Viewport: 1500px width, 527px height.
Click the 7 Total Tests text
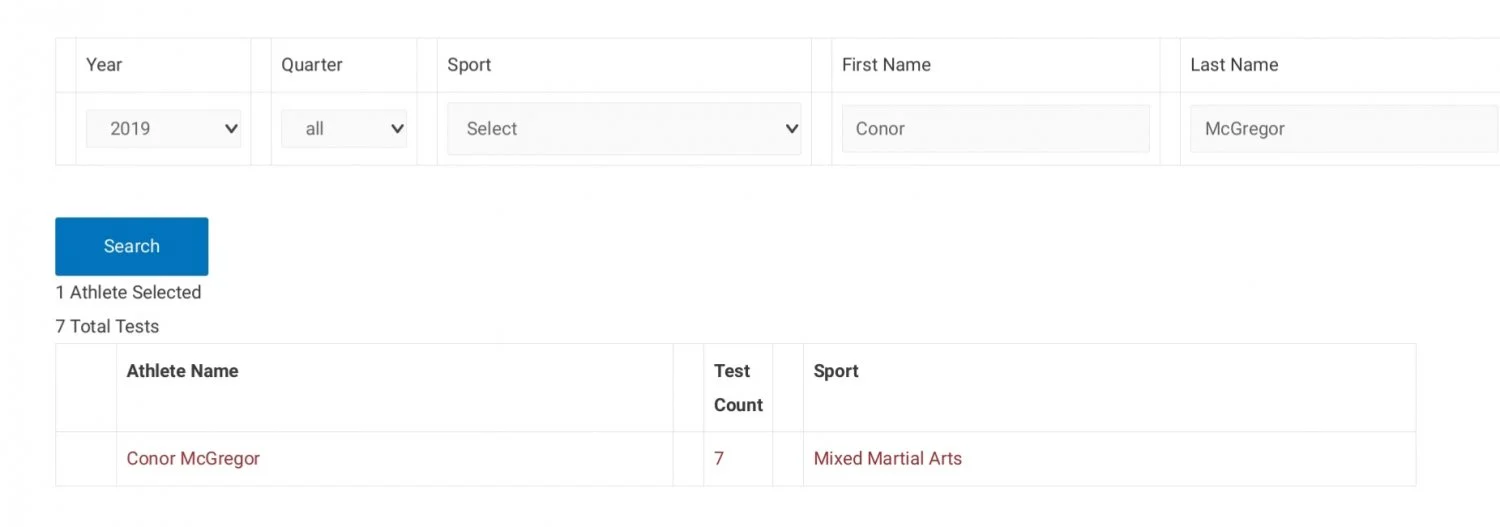[107, 327]
